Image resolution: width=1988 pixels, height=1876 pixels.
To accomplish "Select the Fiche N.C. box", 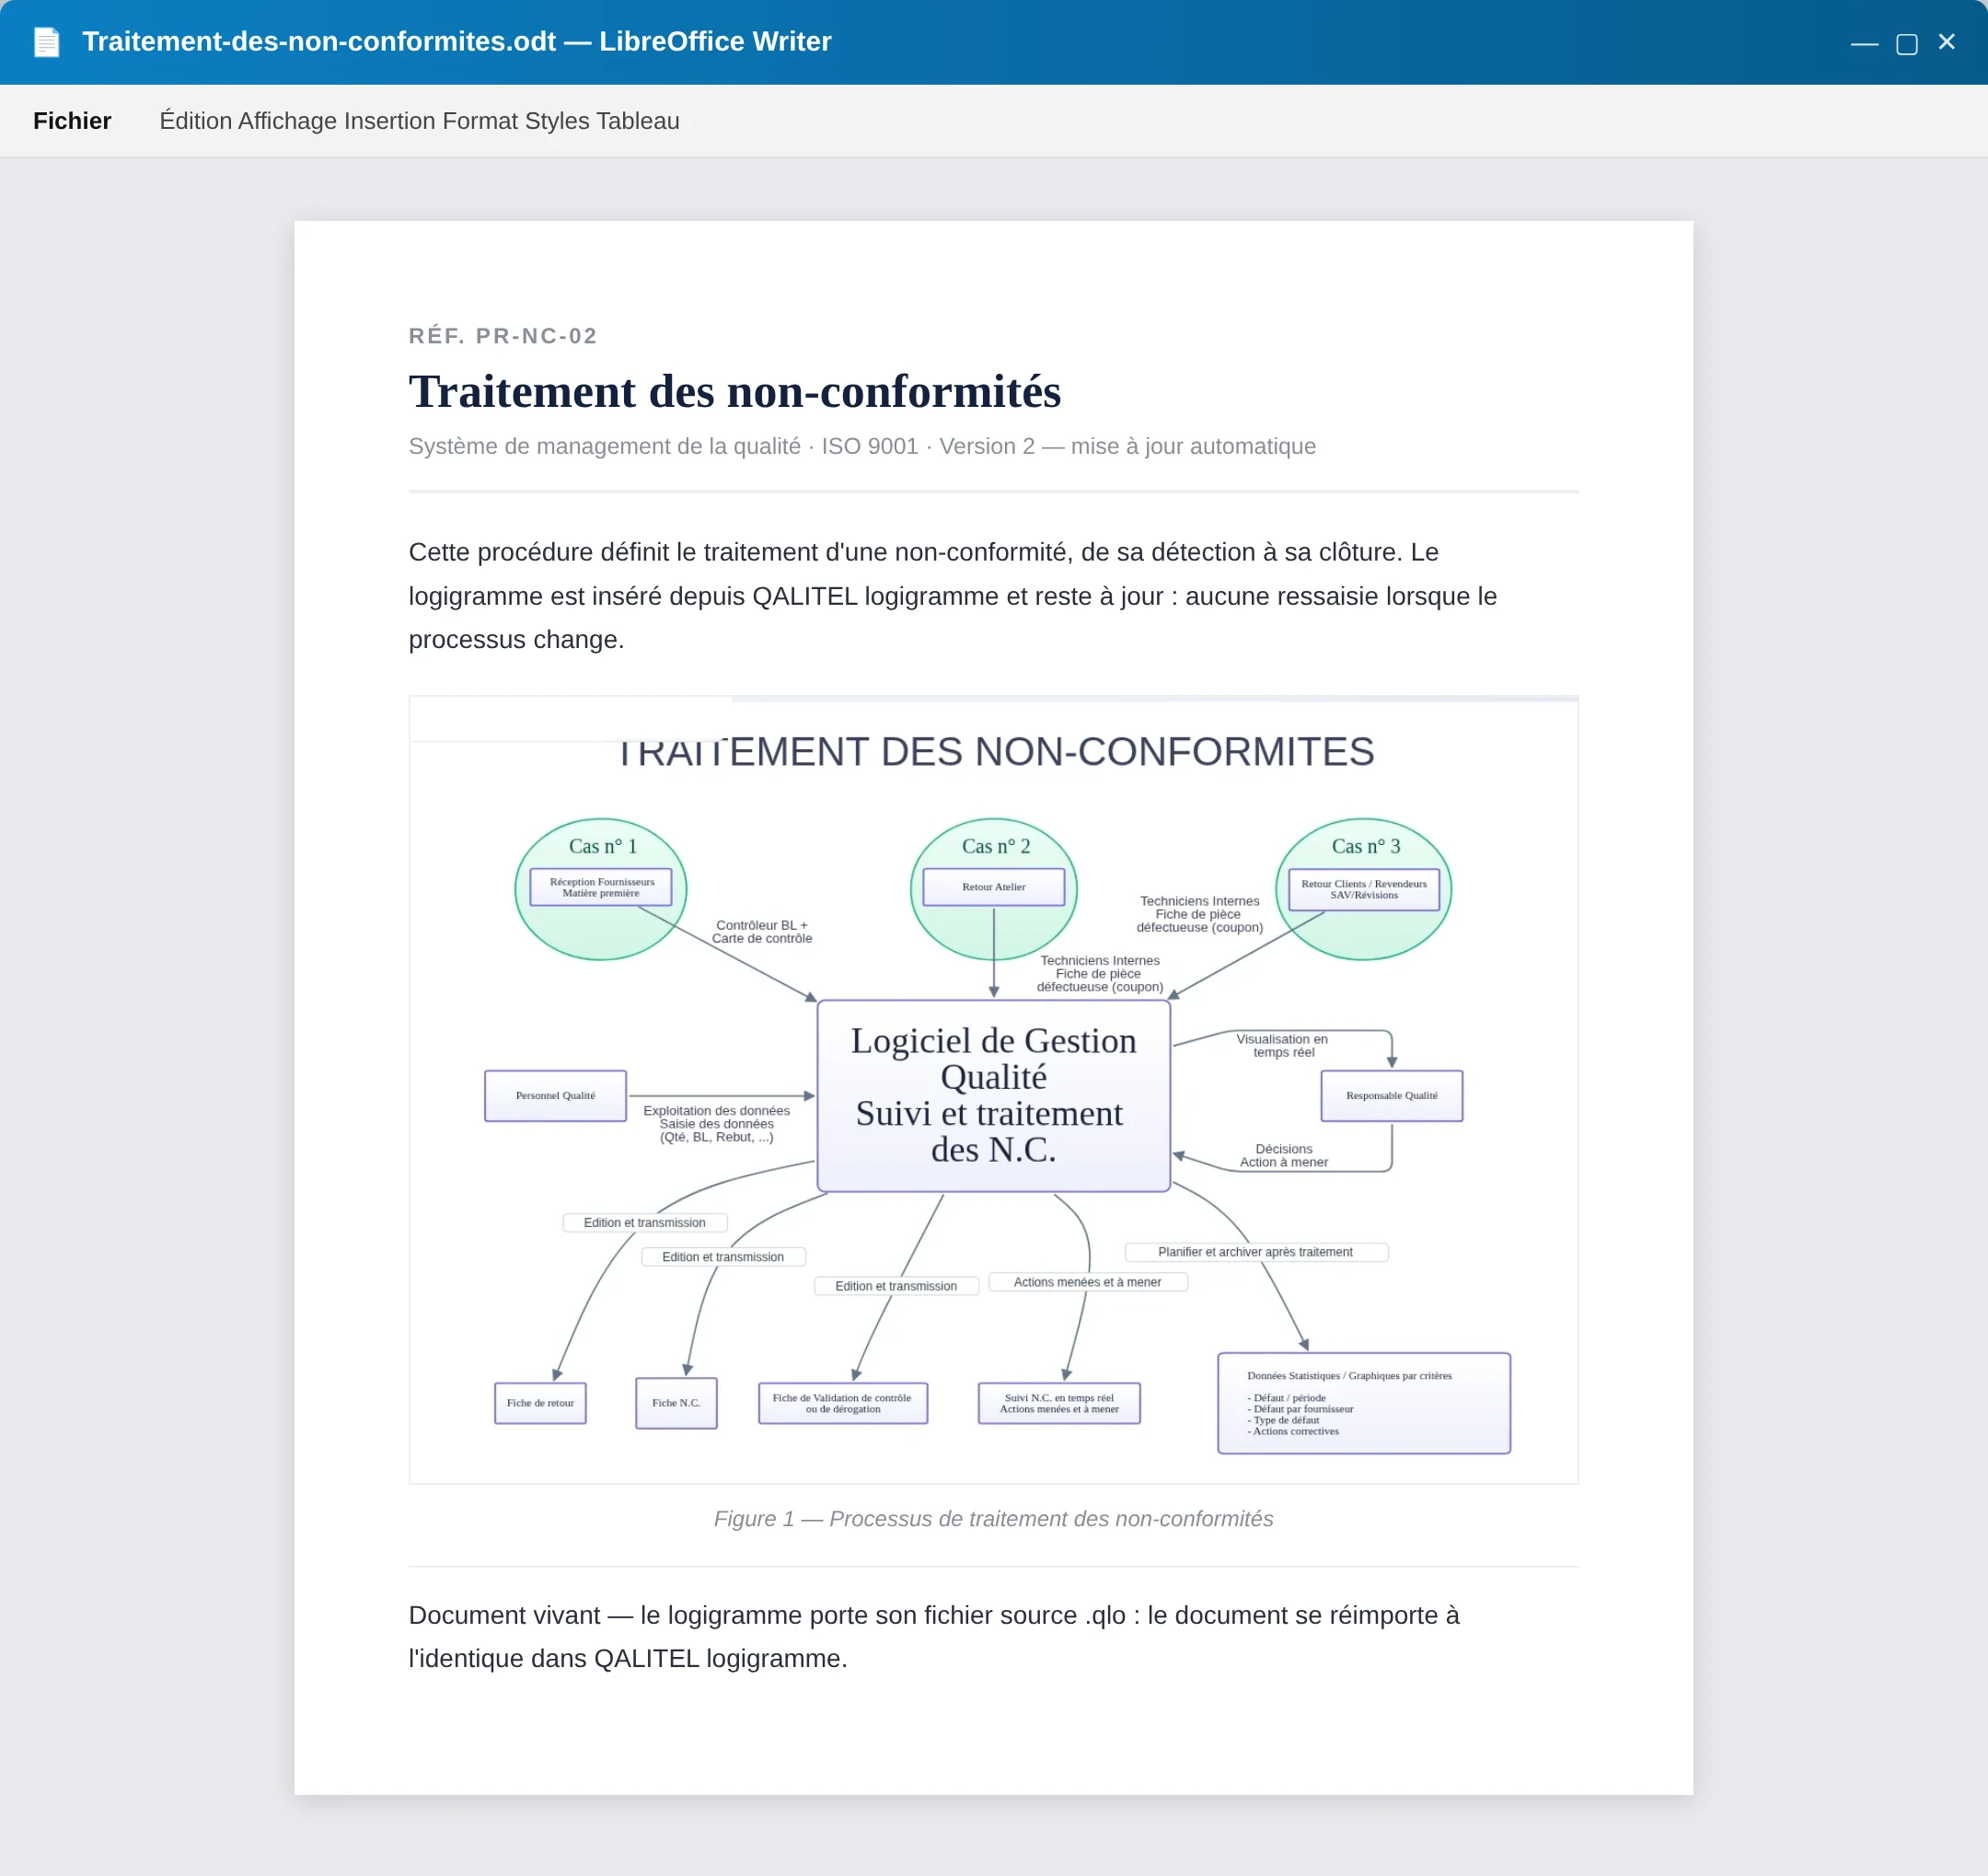I will (x=676, y=1403).
